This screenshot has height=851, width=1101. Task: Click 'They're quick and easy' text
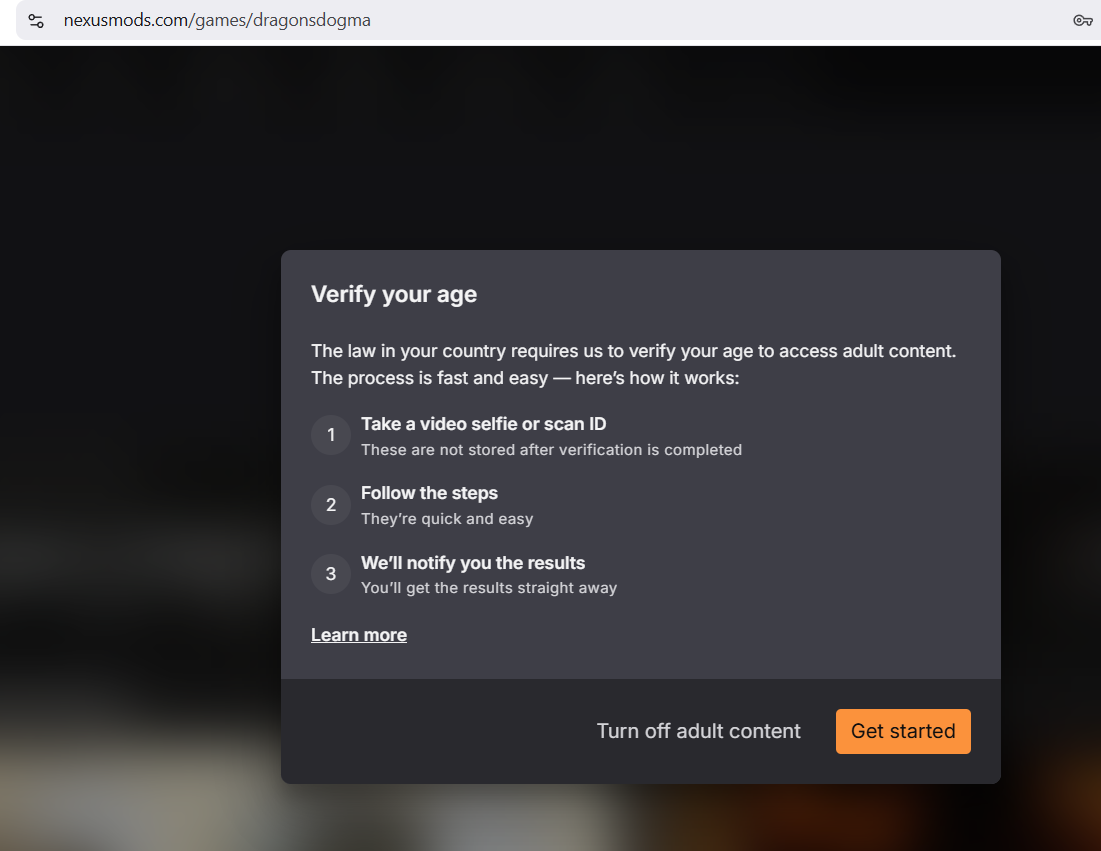pyautogui.click(x=447, y=519)
